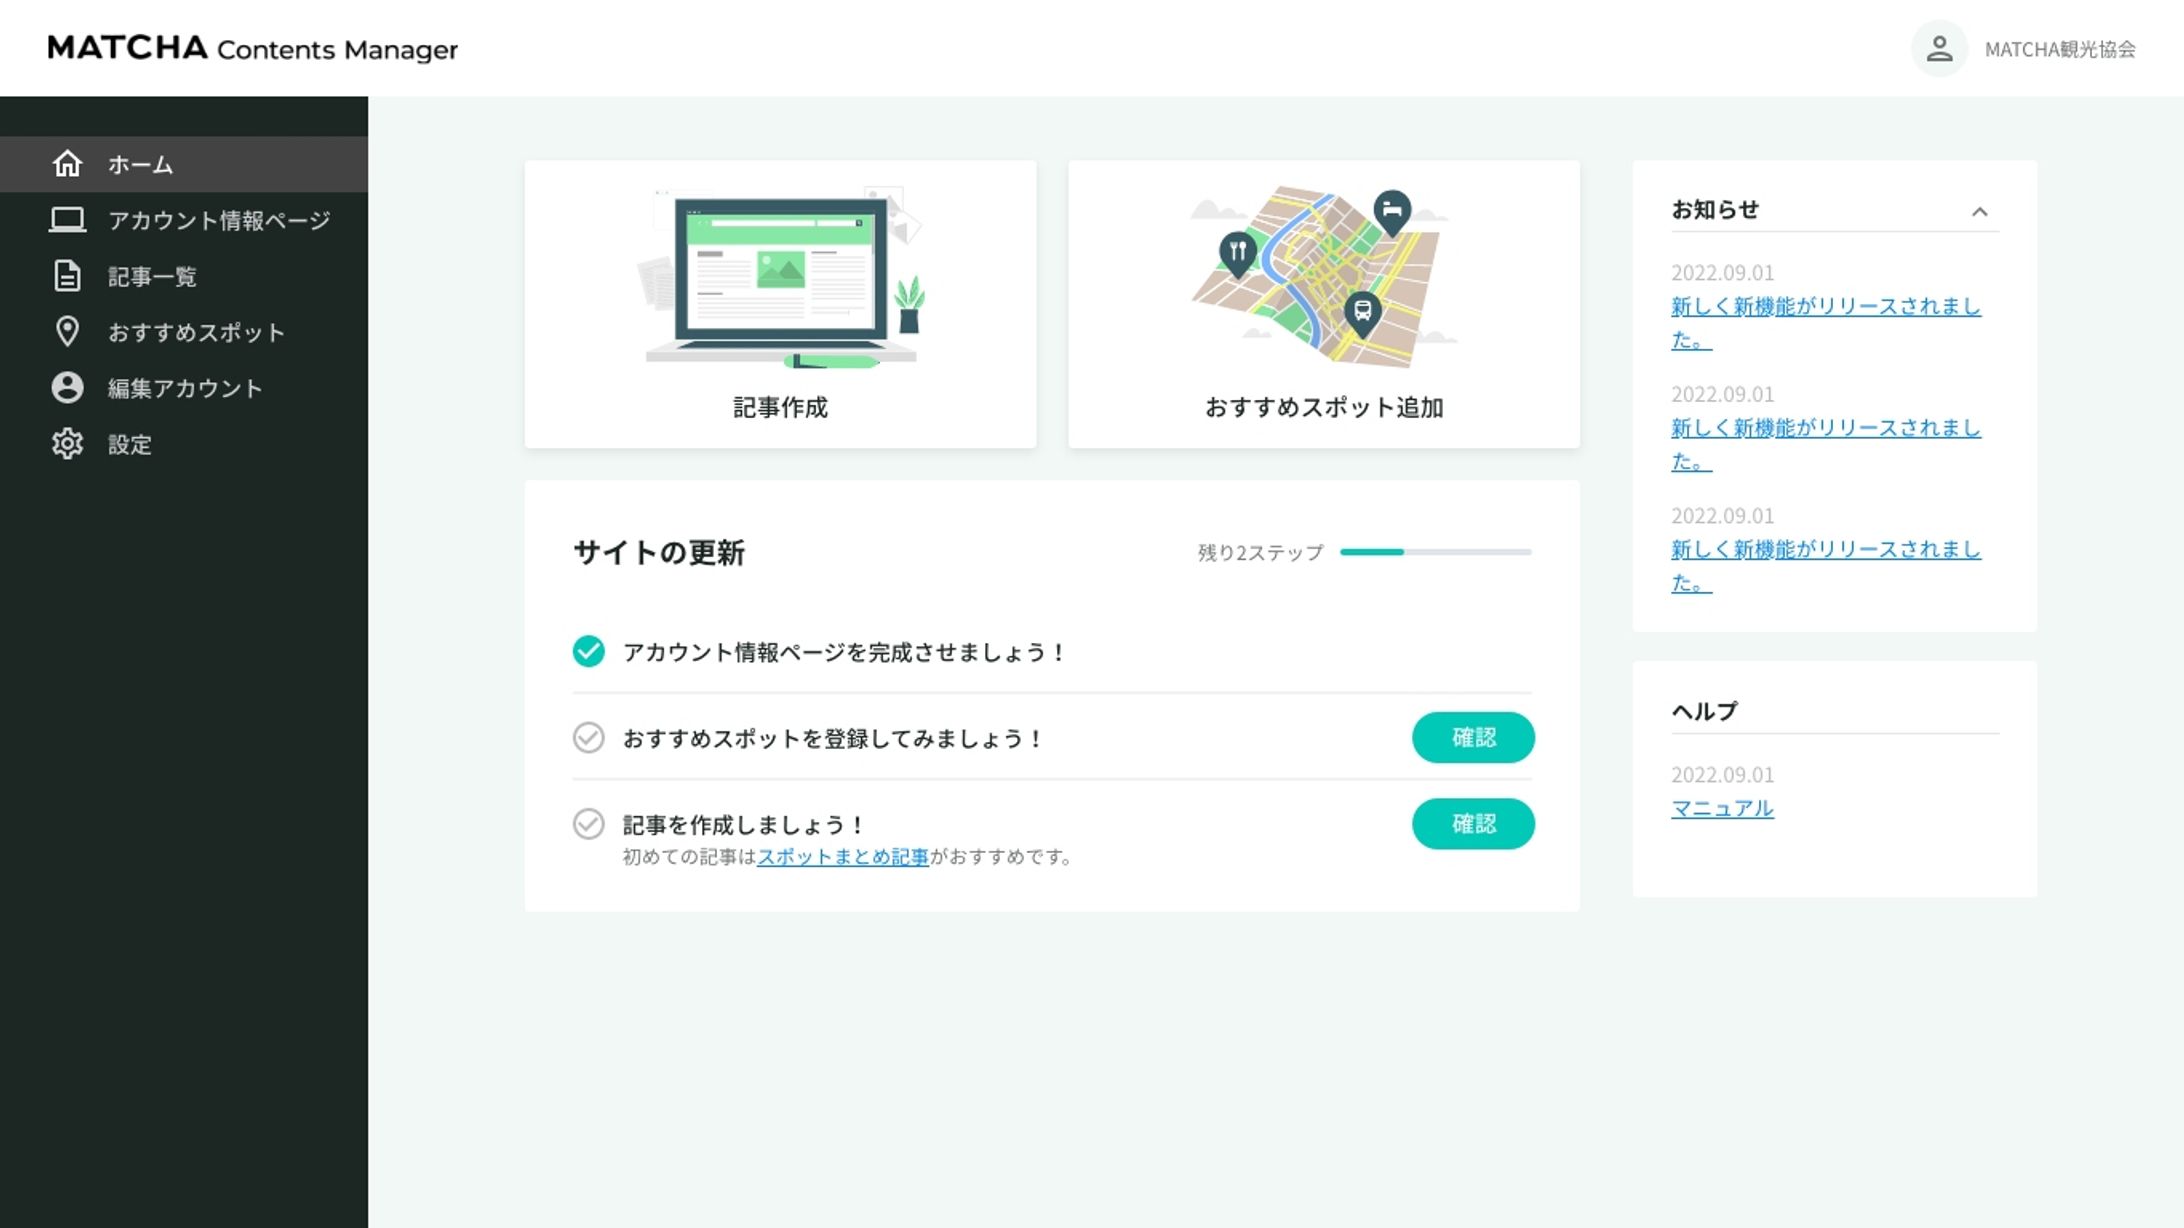This screenshot has height=1228, width=2184.
Task: Click 残り2ステップ text
Action: click(x=1260, y=552)
